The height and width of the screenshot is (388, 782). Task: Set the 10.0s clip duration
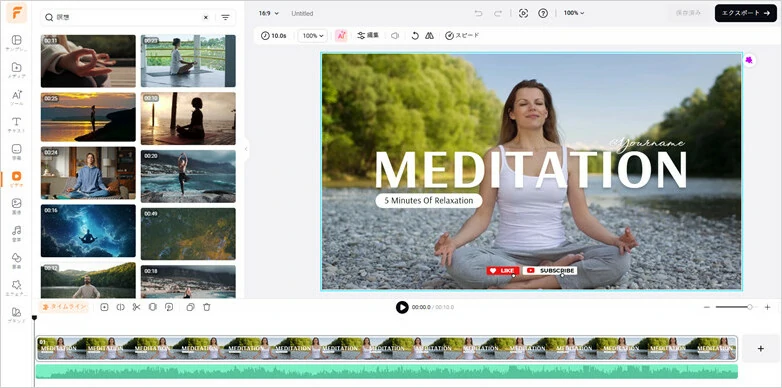point(274,36)
